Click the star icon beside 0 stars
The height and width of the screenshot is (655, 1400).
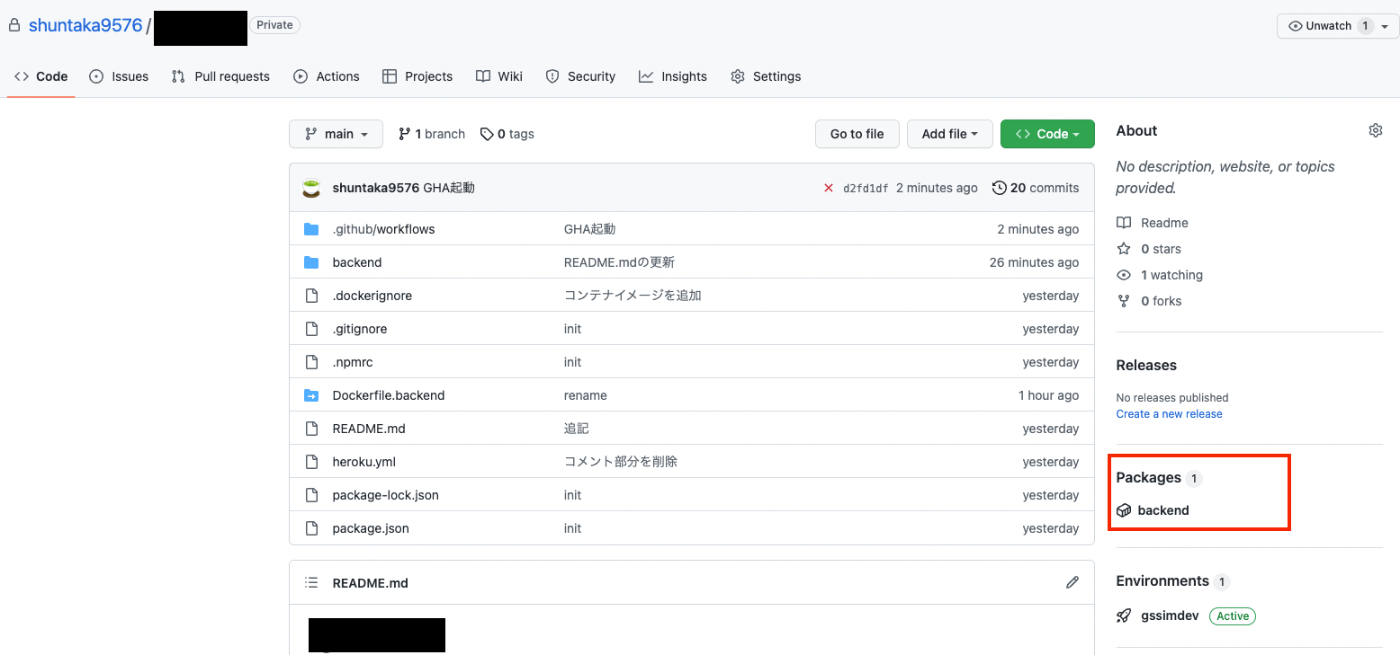point(1124,249)
